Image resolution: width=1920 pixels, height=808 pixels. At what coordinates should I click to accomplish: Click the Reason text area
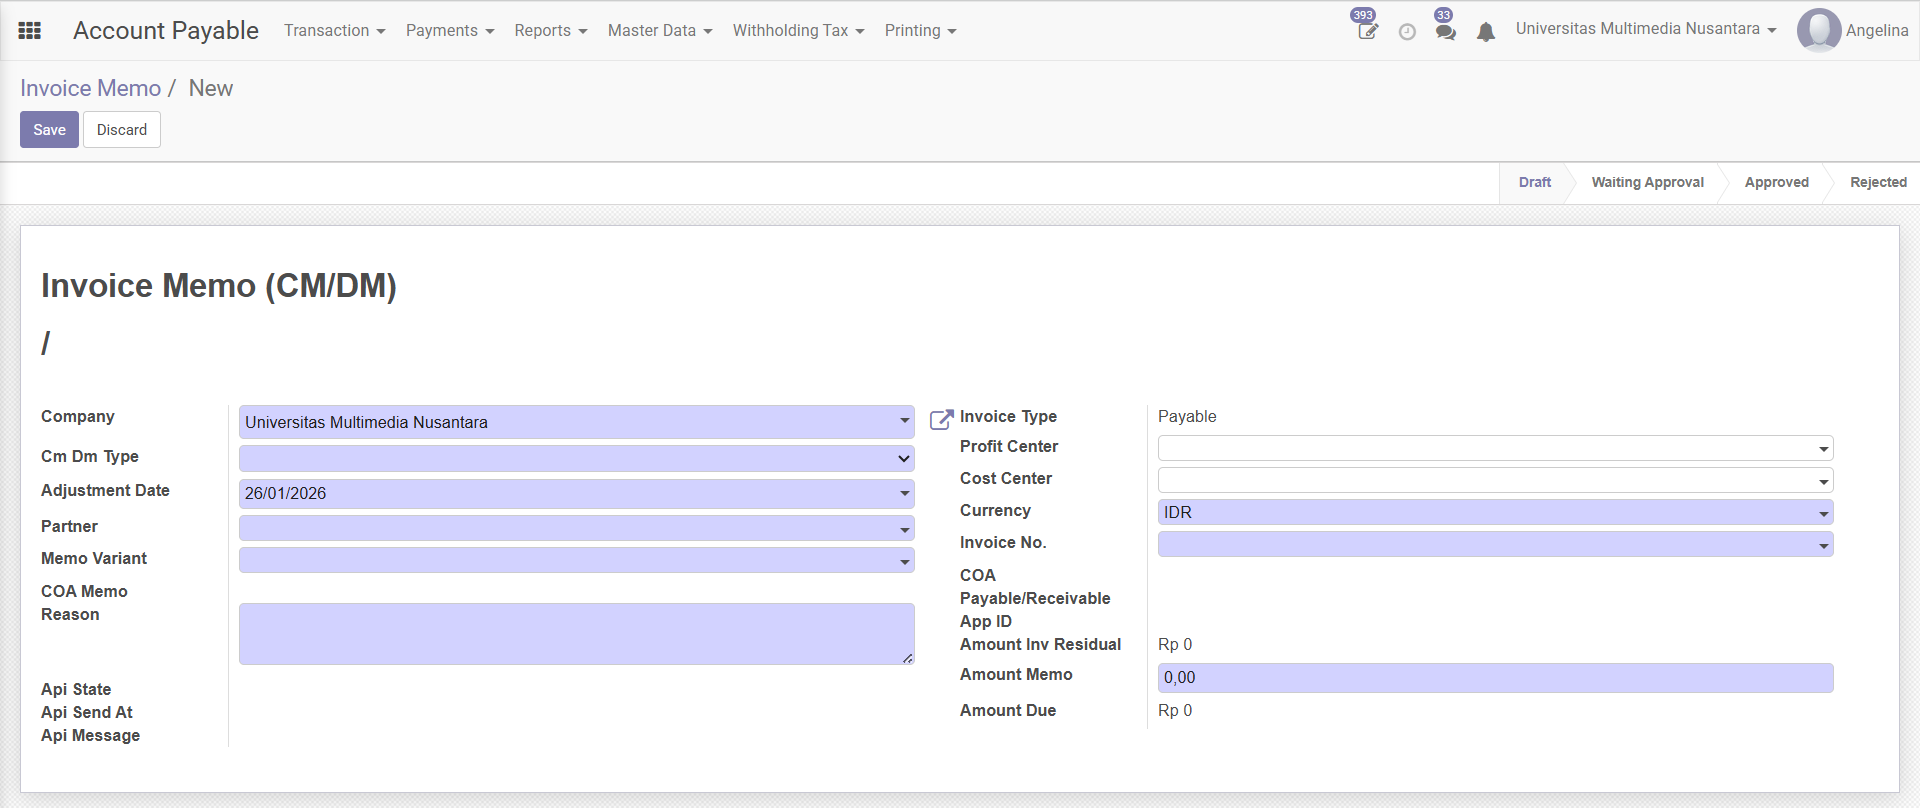pyautogui.click(x=576, y=634)
